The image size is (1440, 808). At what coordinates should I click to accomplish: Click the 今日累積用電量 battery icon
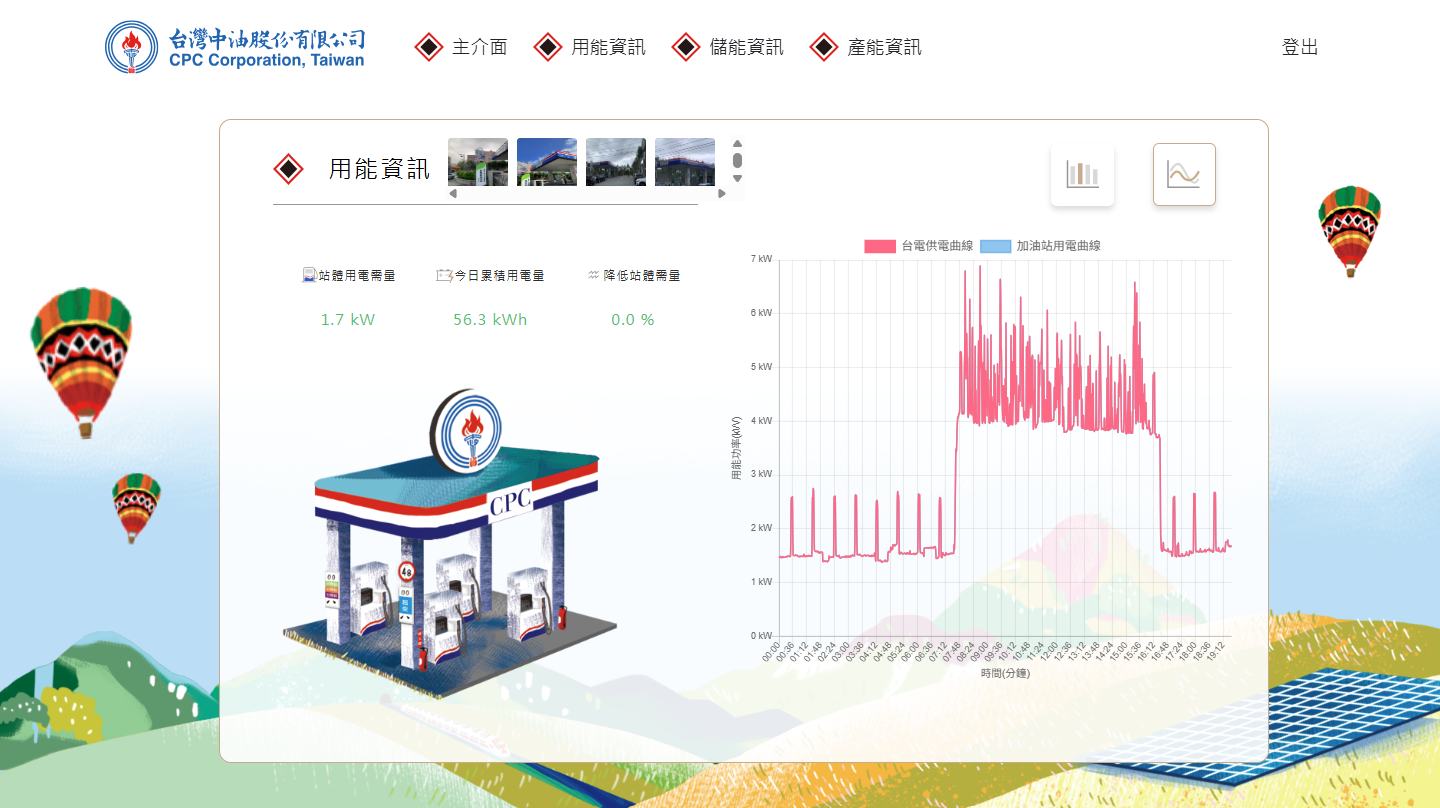coord(444,275)
